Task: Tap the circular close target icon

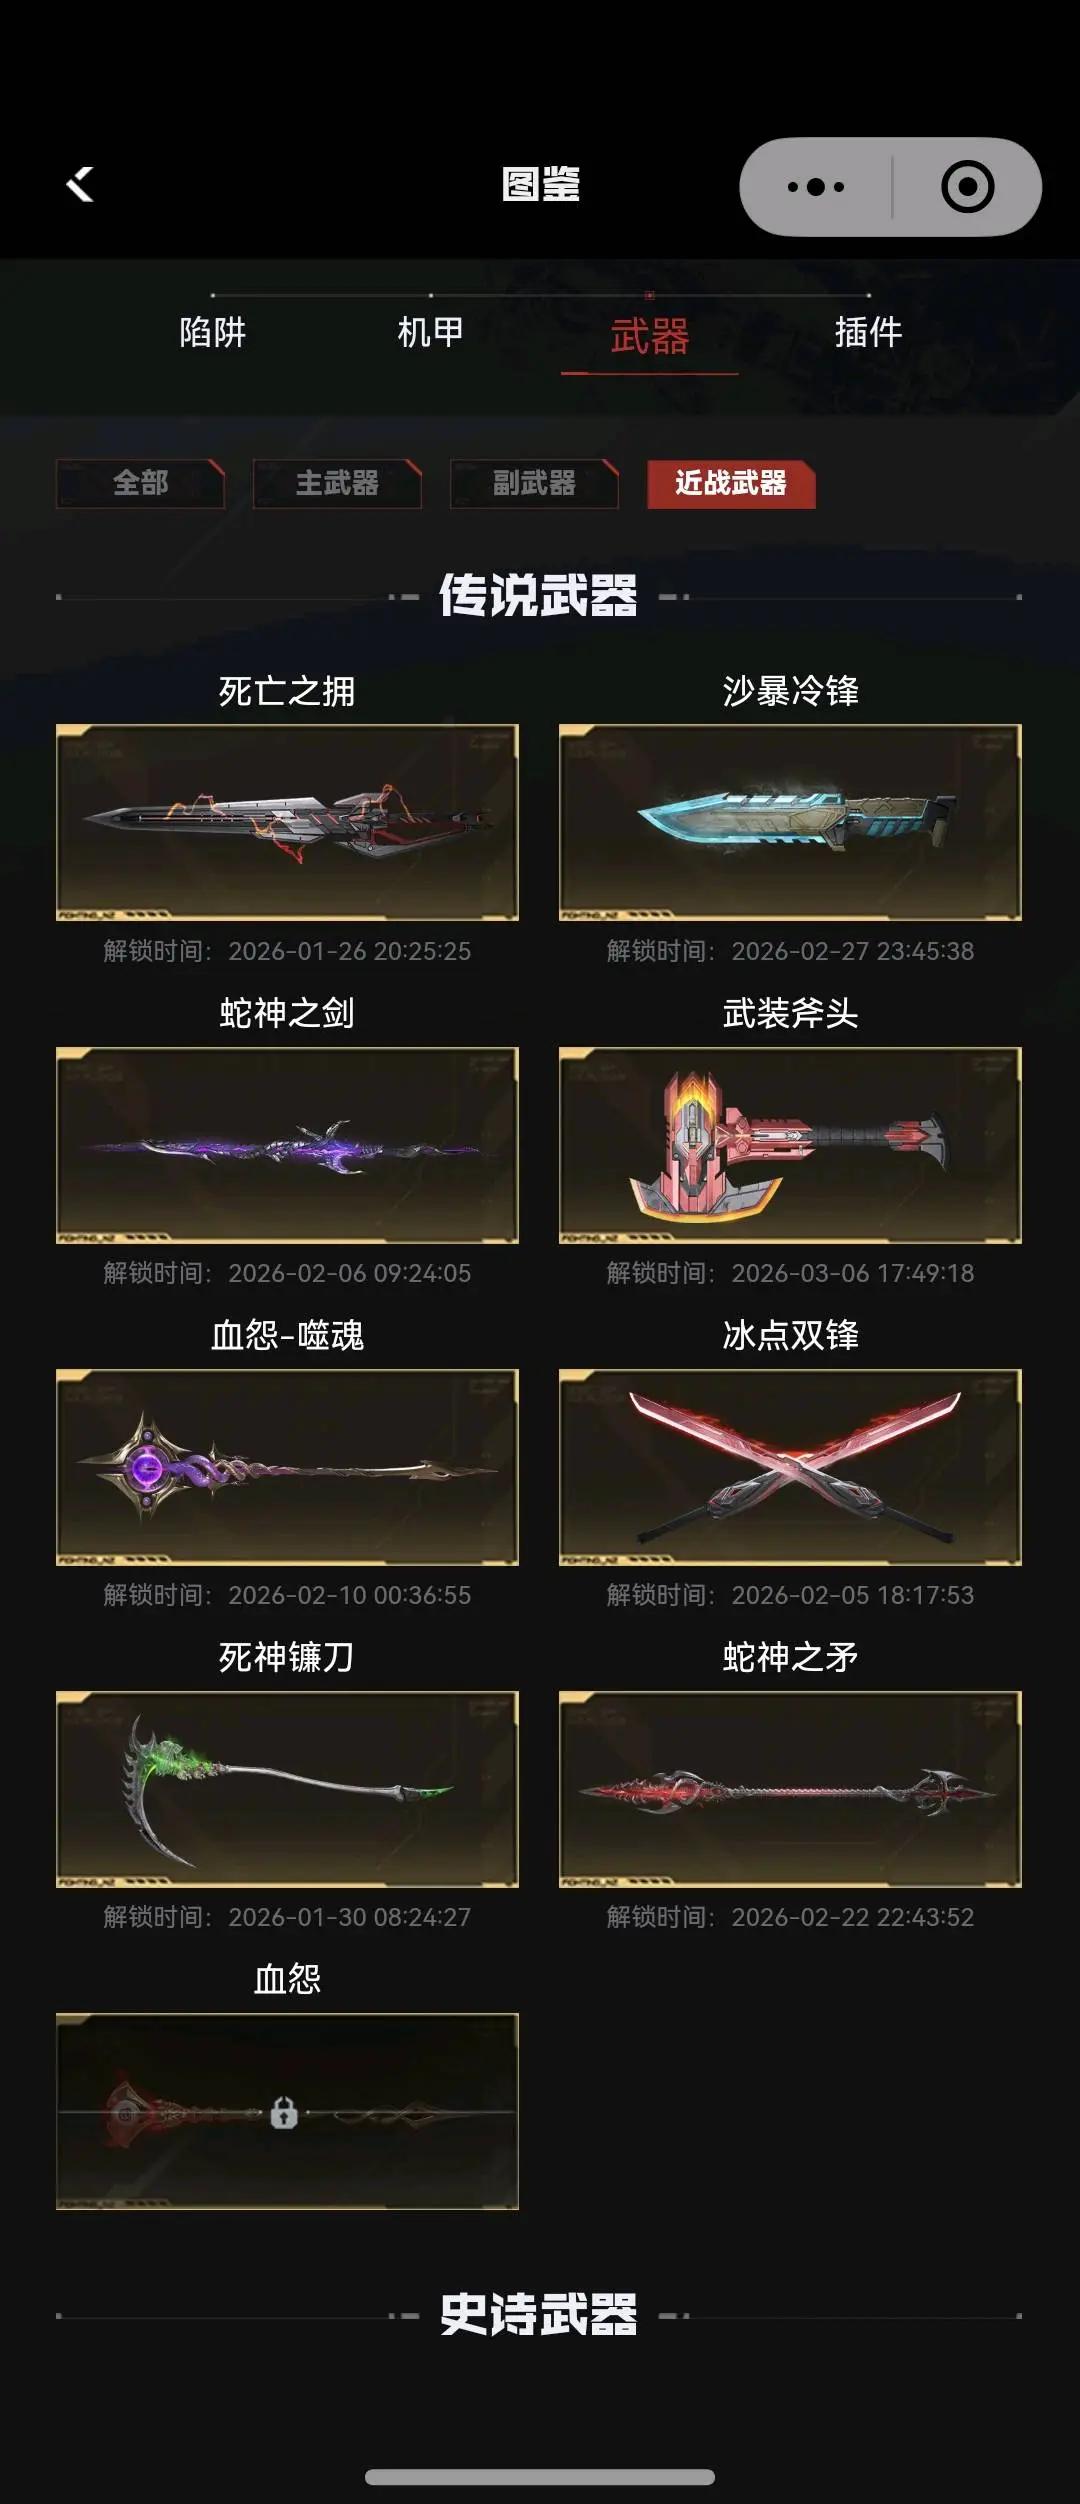Action: click(967, 187)
